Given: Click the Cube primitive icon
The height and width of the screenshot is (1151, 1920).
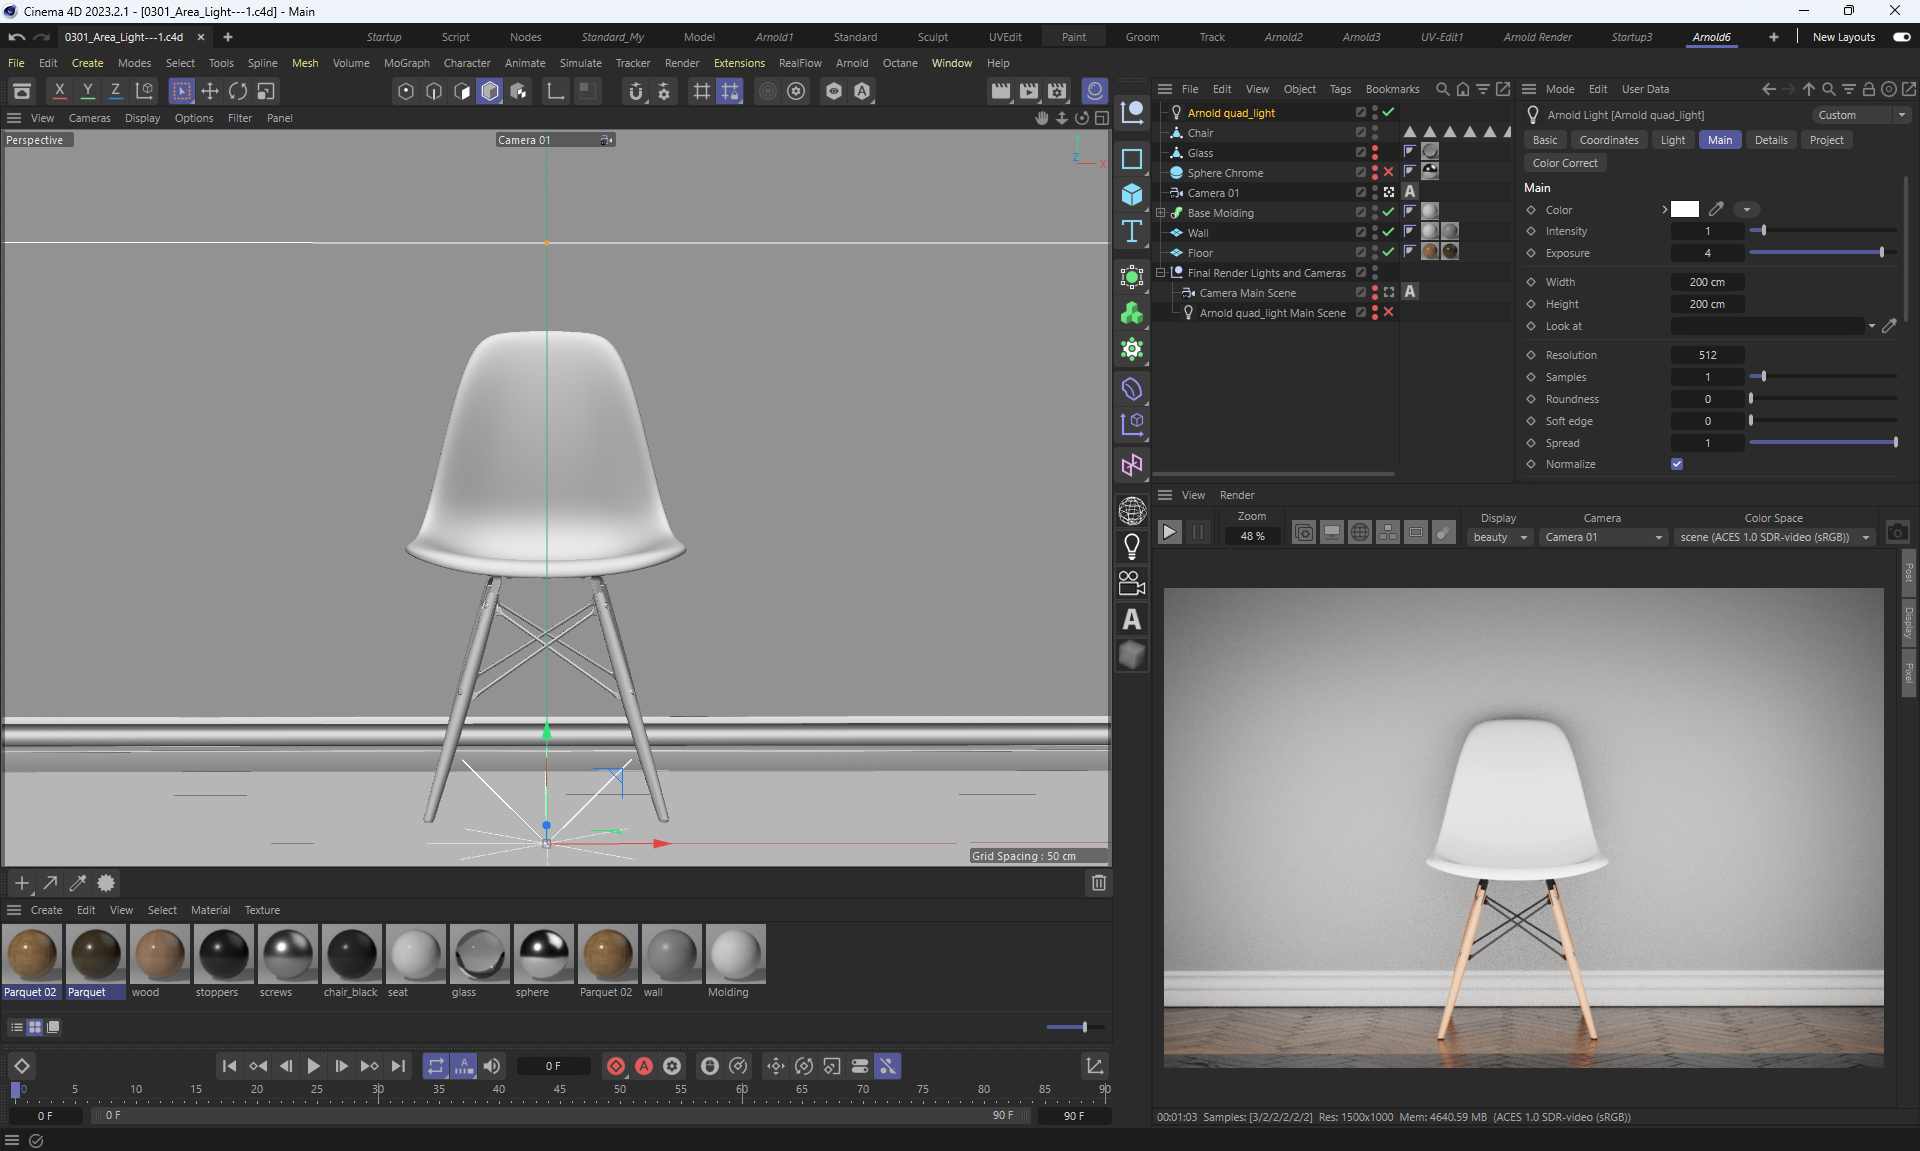Looking at the screenshot, I should [x=1132, y=194].
